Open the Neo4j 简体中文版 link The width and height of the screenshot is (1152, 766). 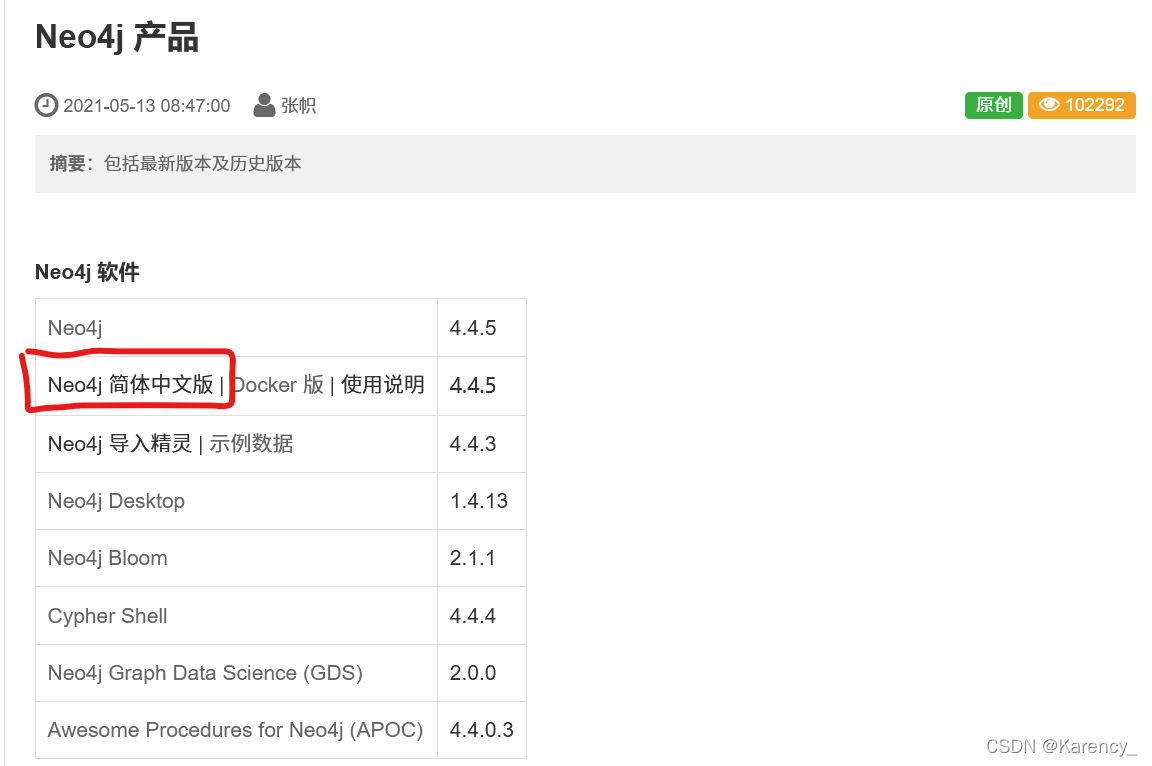point(131,384)
